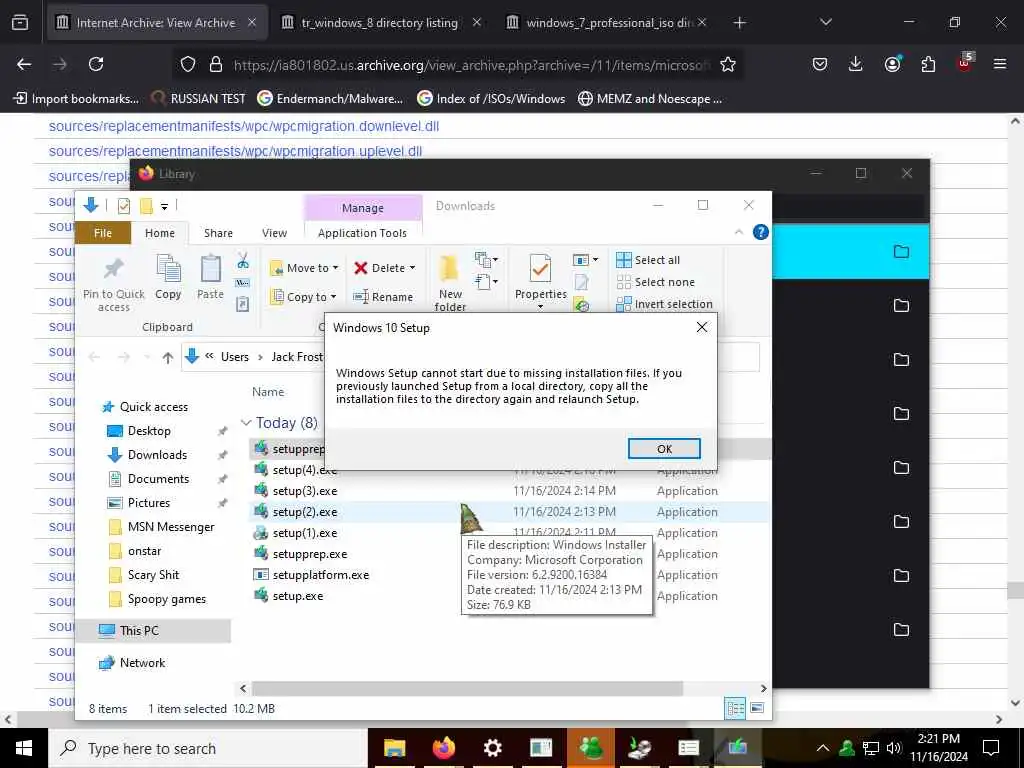Collapse the Today (8) group
This screenshot has height=768, width=1024.
tap(246, 423)
